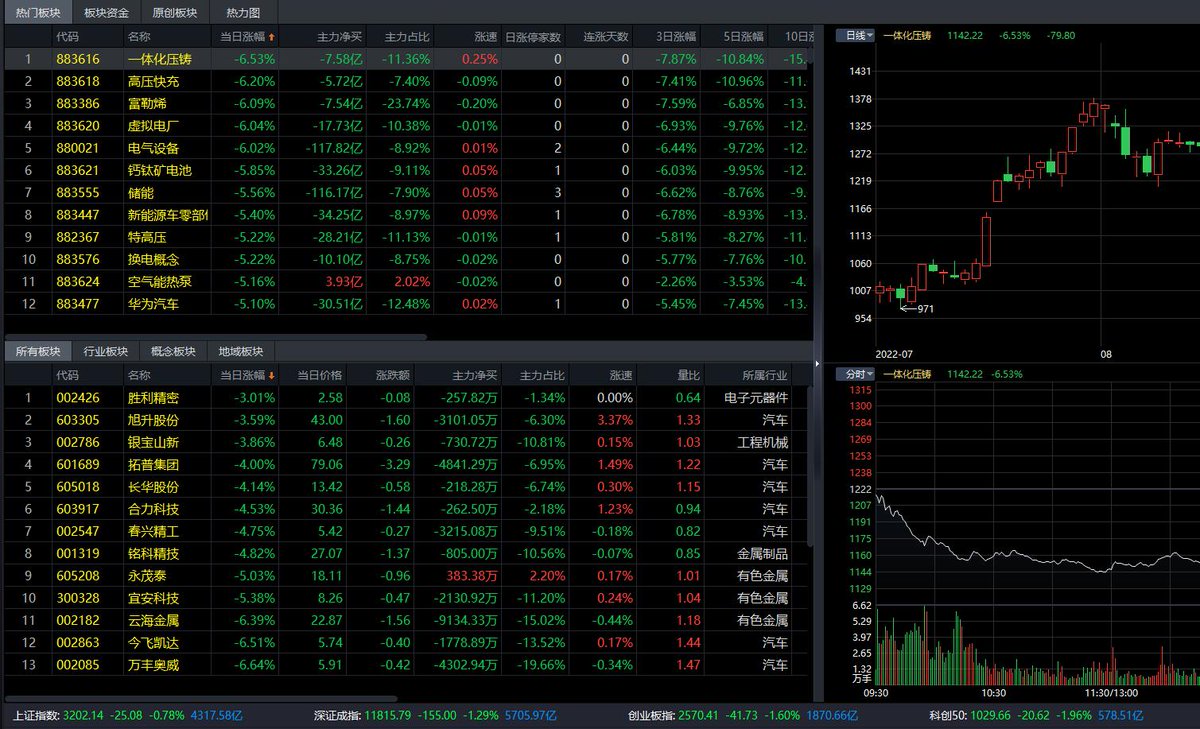Select the 所有板块 tab
Screen dimensions: 1200x729
tap(37, 351)
